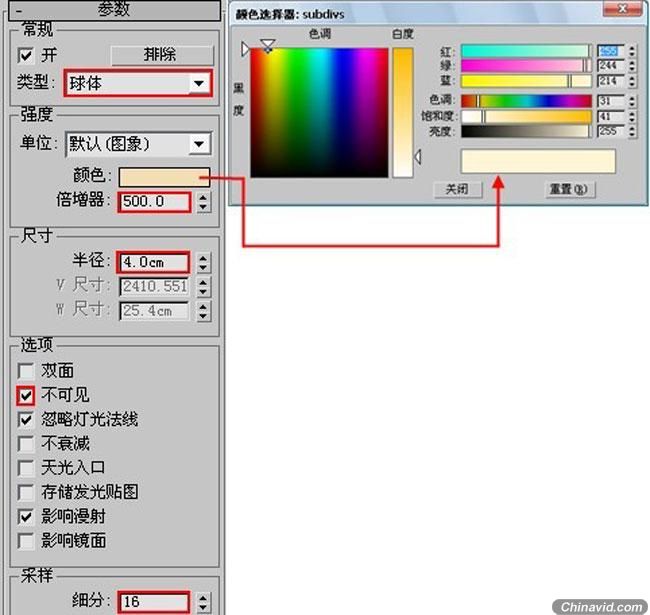Enable the 天光入口 checkbox
This screenshot has width=650, height=615.
click(x=26, y=468)
